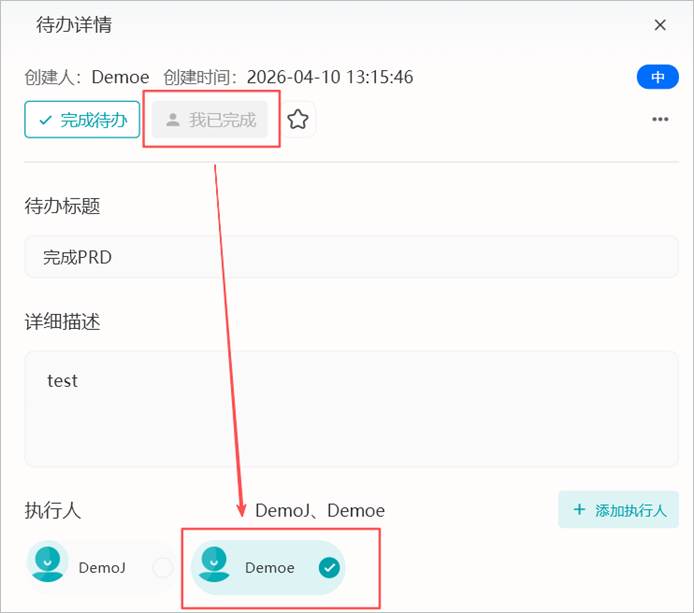Click the test description text area
This screenshot has height=613, width=694.
[x=351, y=409]
